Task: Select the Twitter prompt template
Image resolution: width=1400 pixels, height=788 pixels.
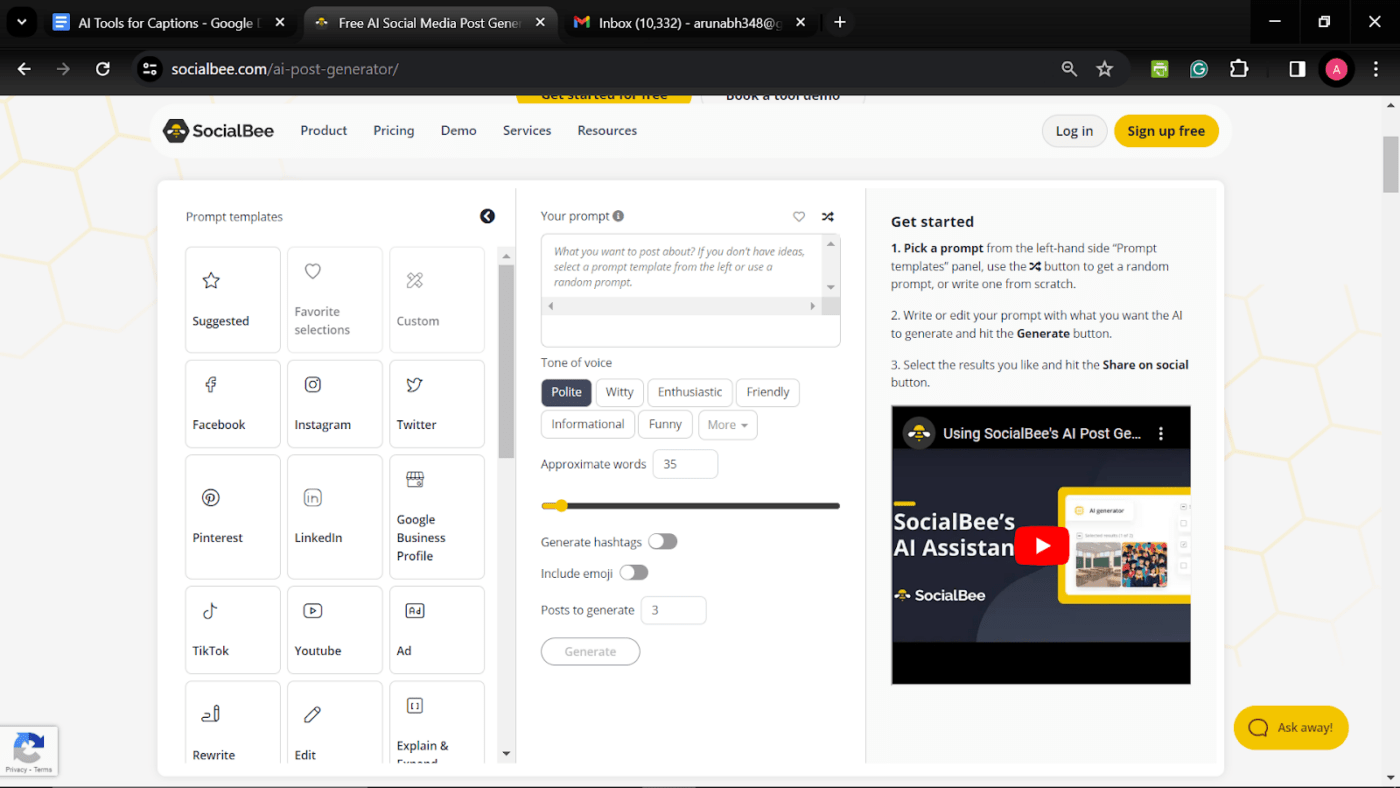Action: tap(436, 404)
